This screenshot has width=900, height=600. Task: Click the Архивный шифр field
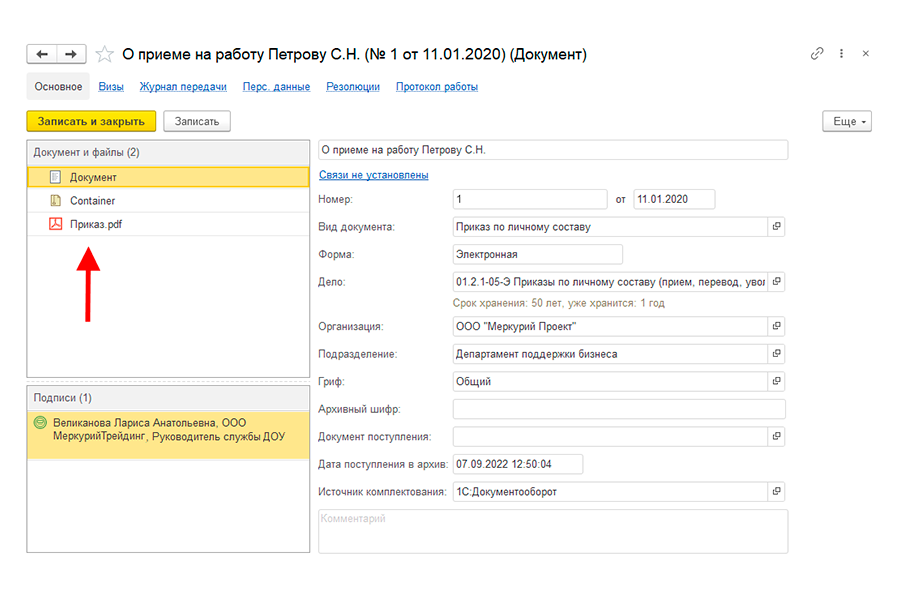click(619, 409)
